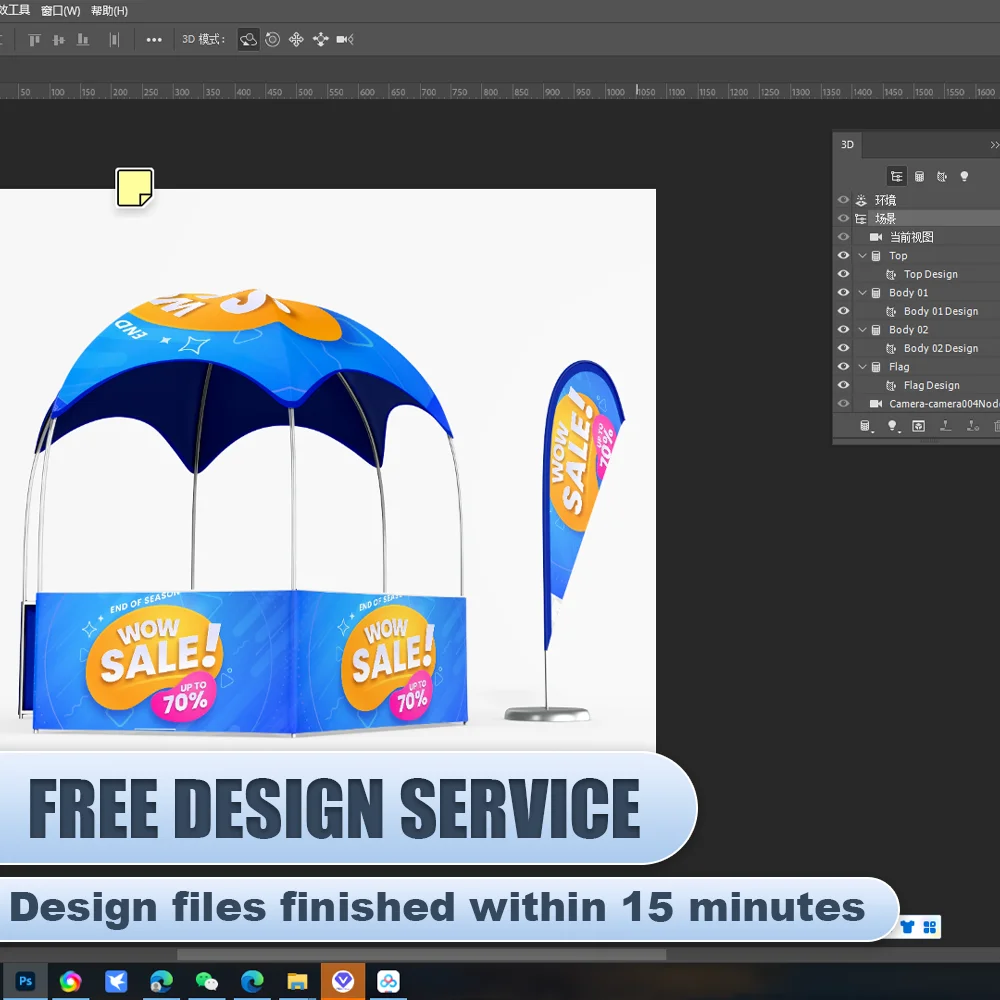Screen dimensions: 1000x1000
Task: Collapse the Top mesh group
Action: [862, 256]
